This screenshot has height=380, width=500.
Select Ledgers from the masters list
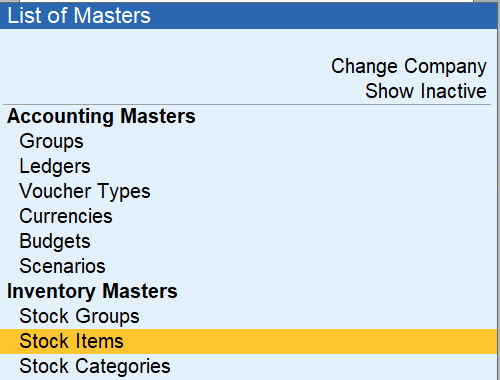point(55,166)
